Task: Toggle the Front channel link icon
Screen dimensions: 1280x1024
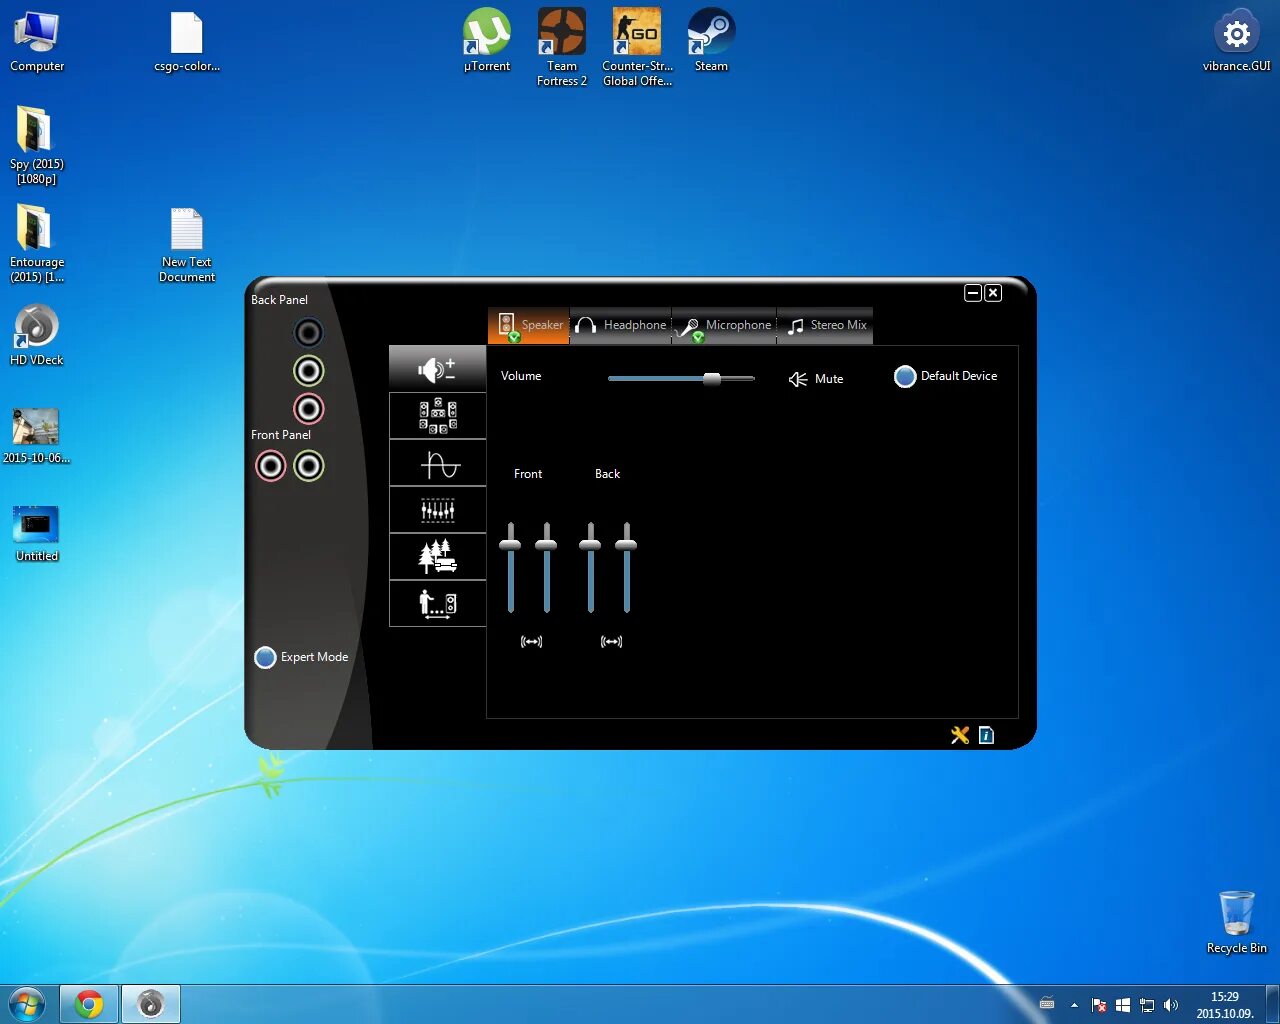Action: coord(531,642)
